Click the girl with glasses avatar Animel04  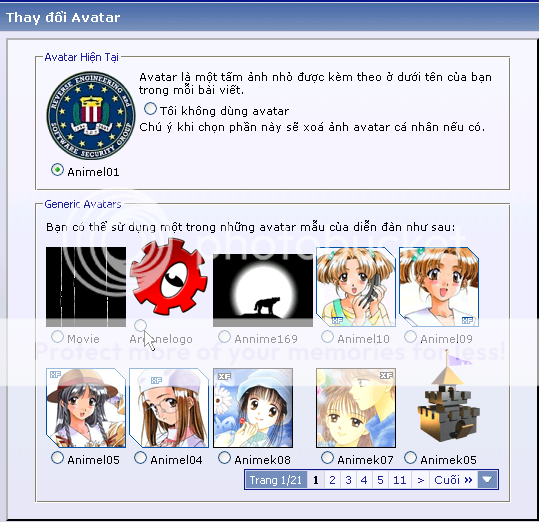click(169, 408)
